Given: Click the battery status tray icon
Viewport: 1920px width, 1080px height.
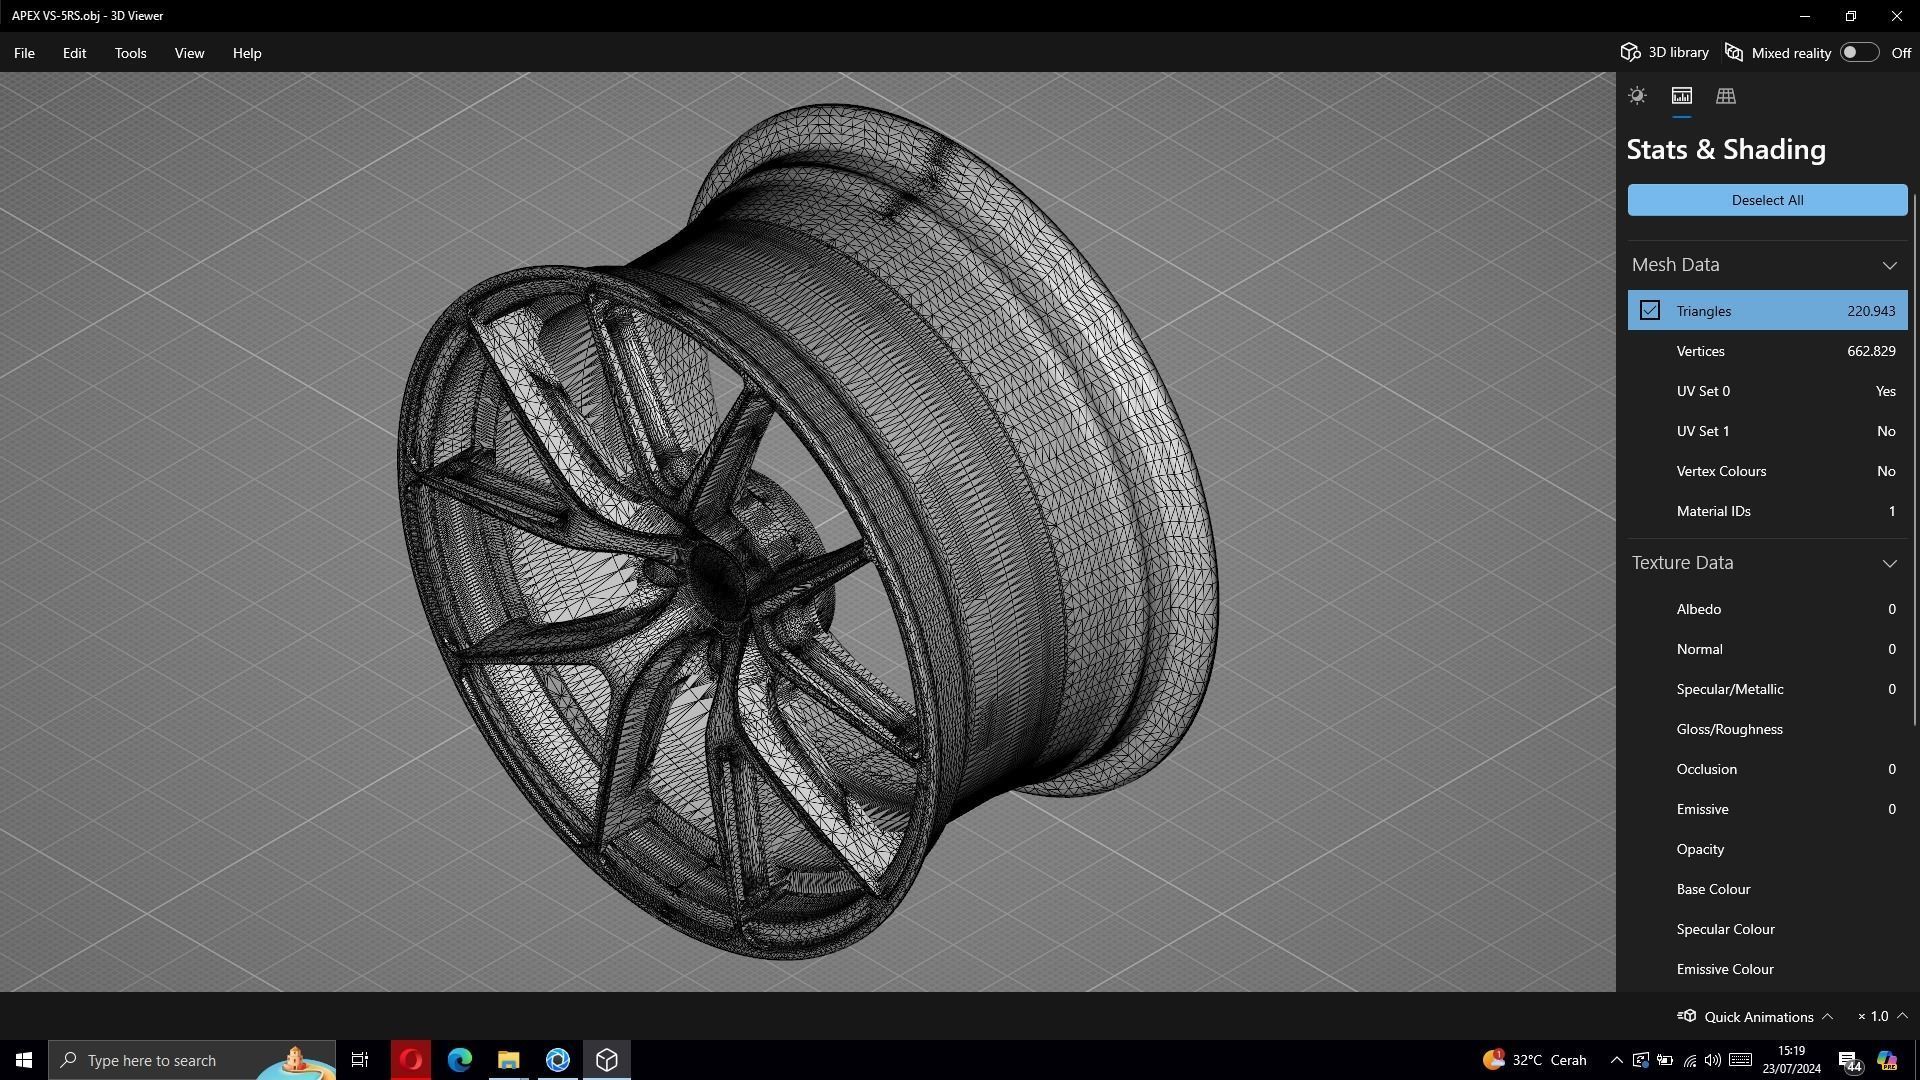Looking at the screenshot, I should [1665, 1060].
